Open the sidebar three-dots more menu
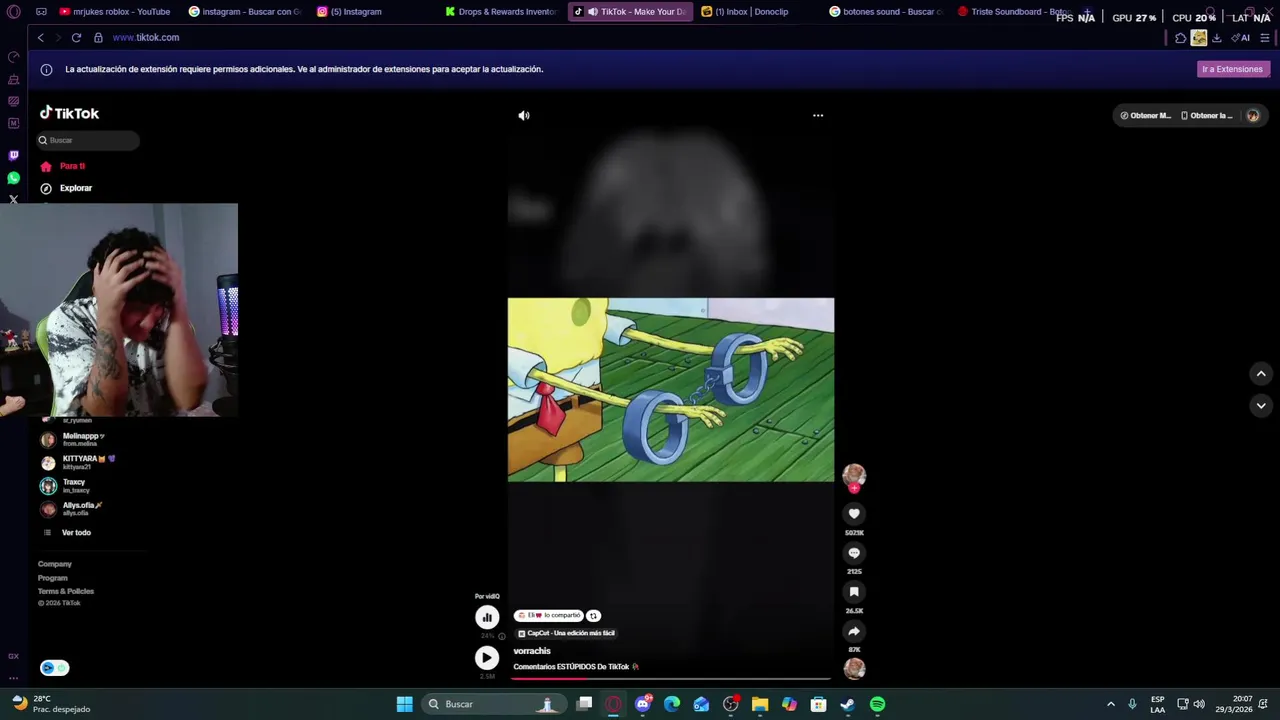This screenshot has height=720, width=1280. click(13, 677)
